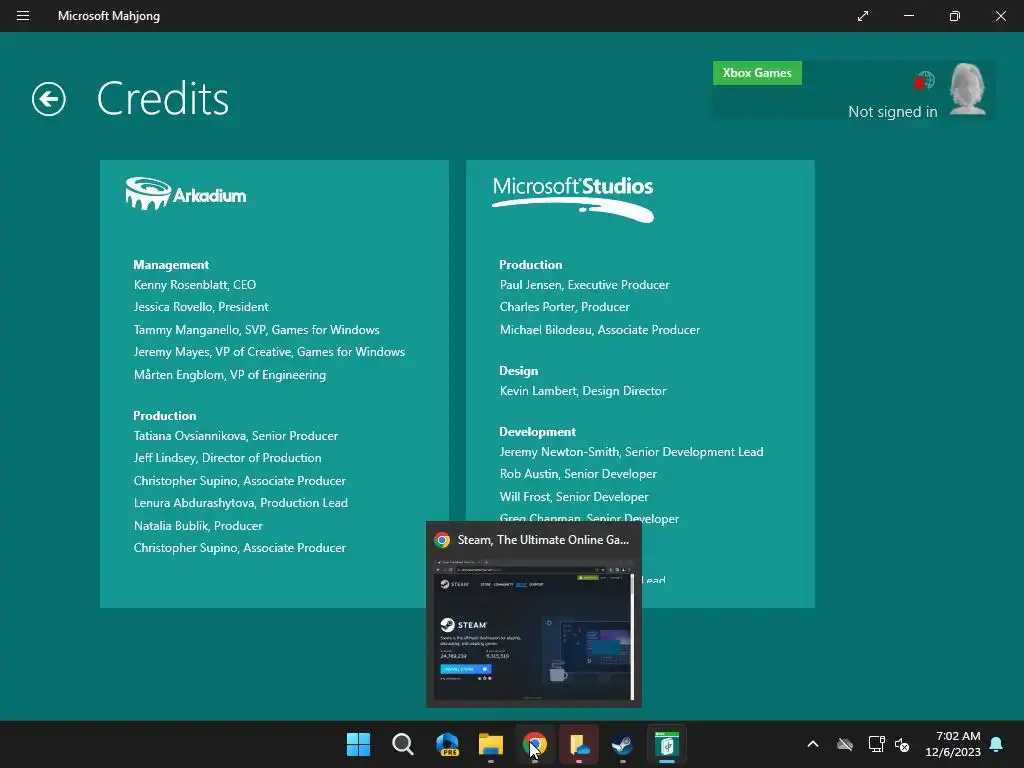Screen dimensions: 1024x768
Task: Click 'Natalia Bublik, Producer'
Action: [198, 526]
